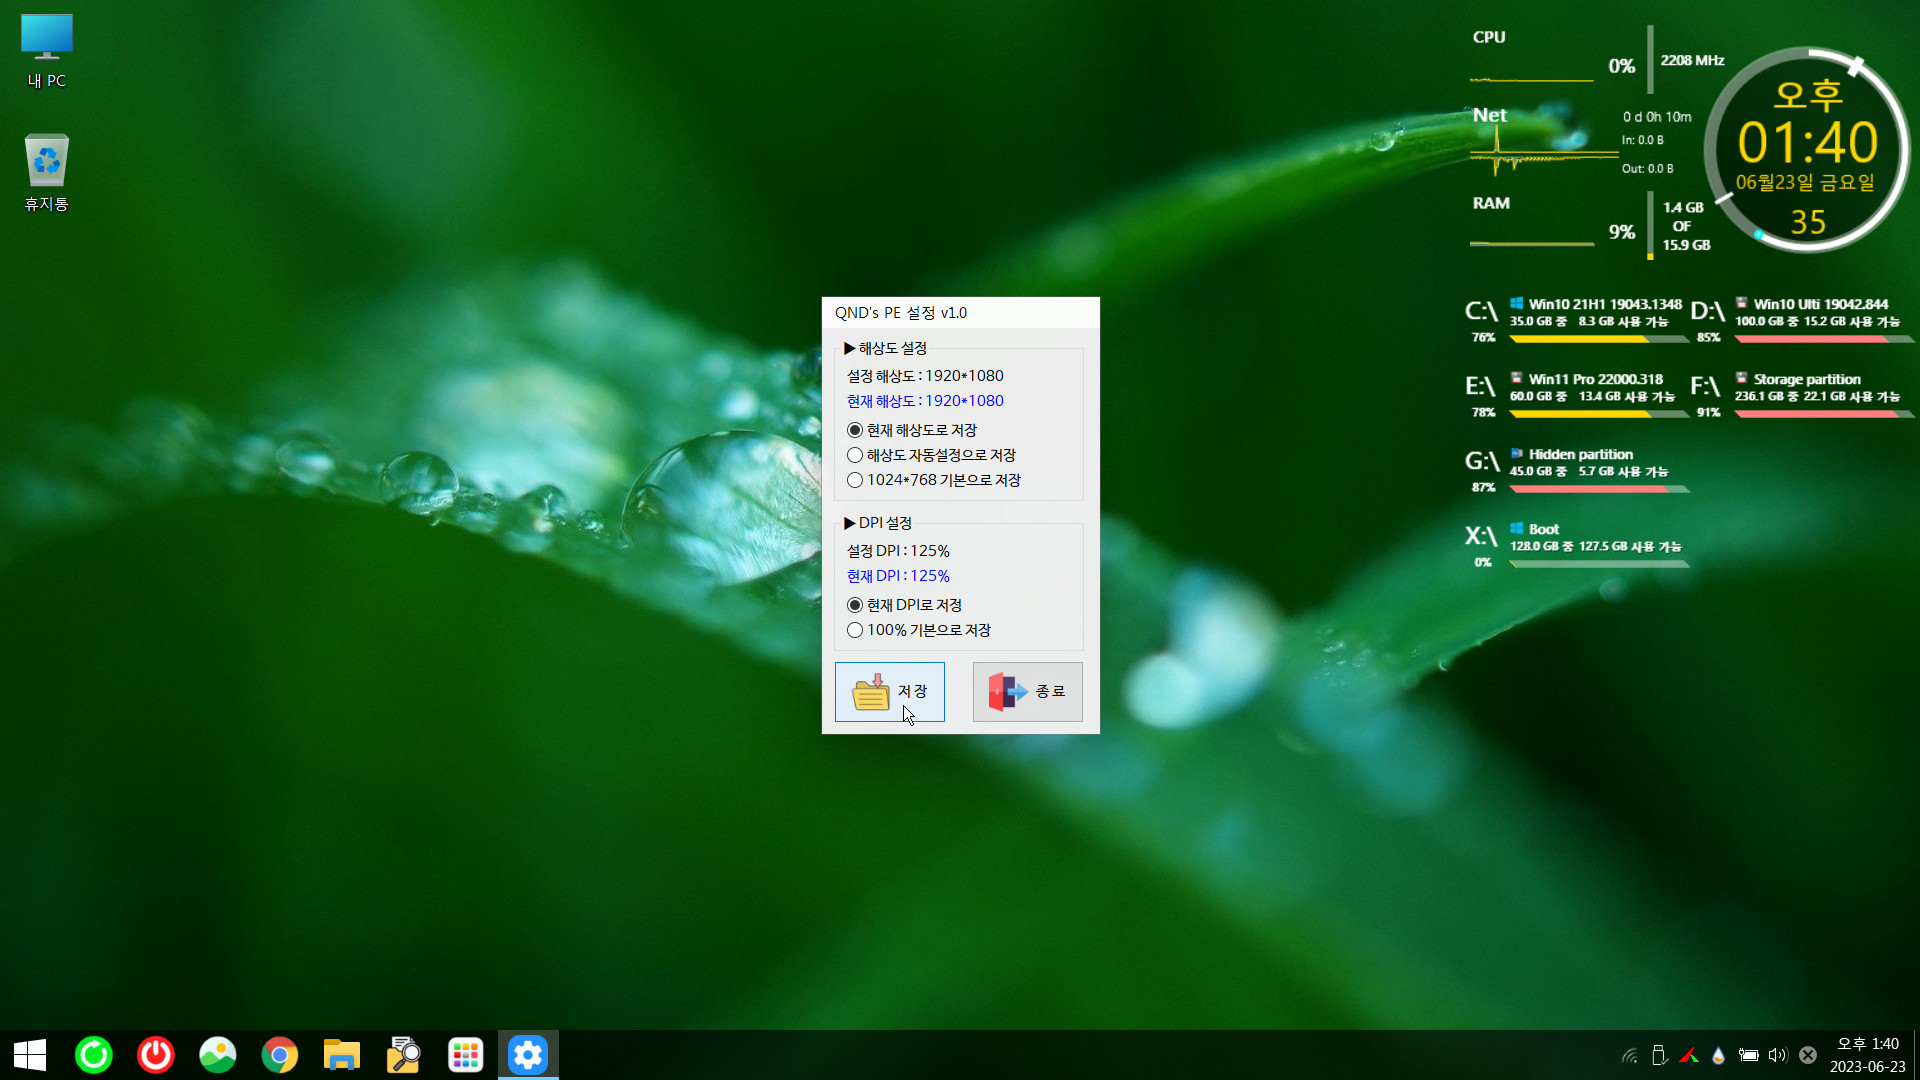Image resolution: width=1920 pixels, height=1080 pixels.
Task: Open File Explorer from the taskbar
Action: (x=342, y=1055)
